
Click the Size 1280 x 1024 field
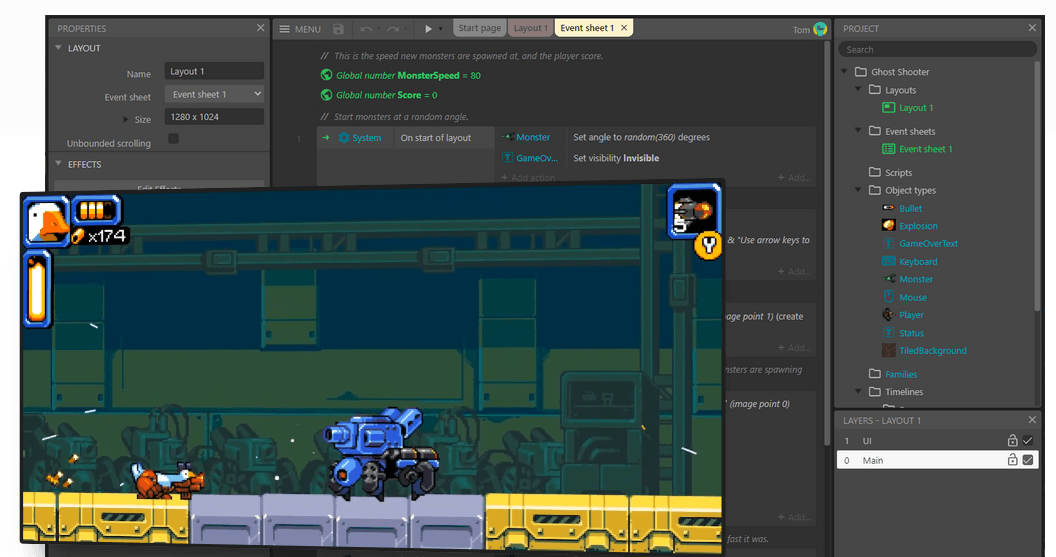(214, 117)
